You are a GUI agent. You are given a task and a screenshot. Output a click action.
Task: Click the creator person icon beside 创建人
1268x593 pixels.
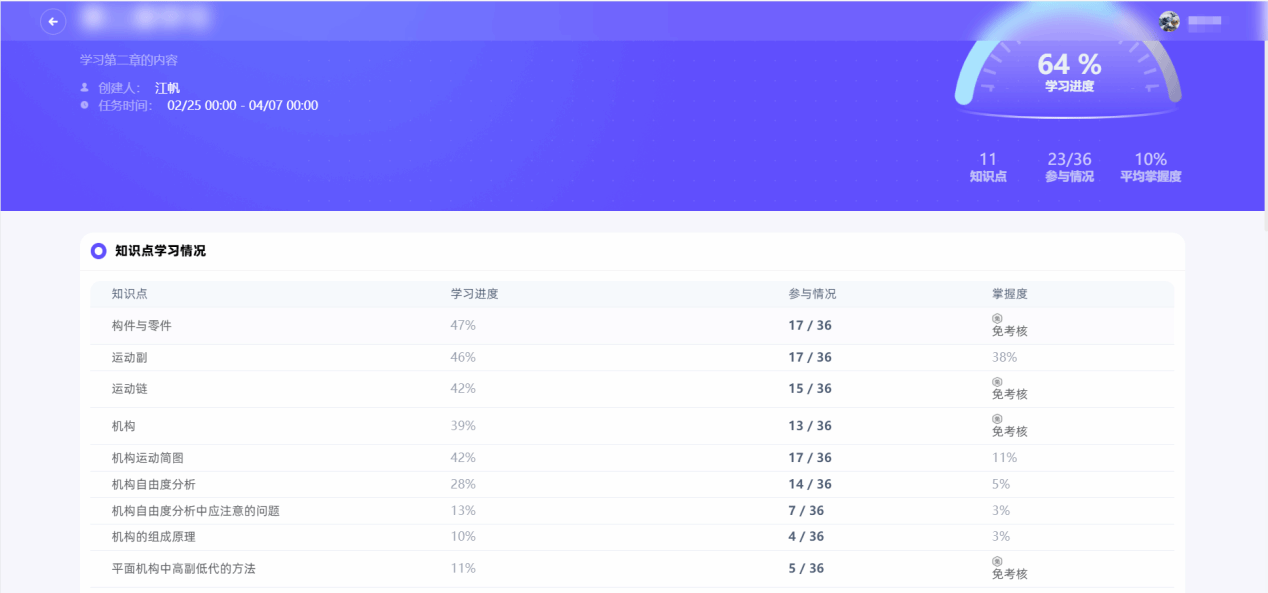click(85, 87)
